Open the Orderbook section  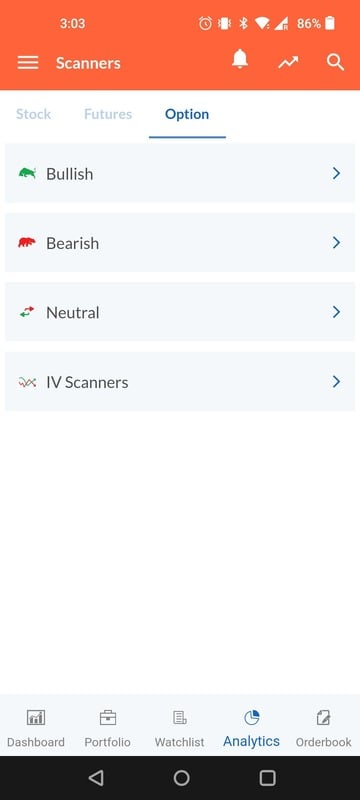click(324, 729)
